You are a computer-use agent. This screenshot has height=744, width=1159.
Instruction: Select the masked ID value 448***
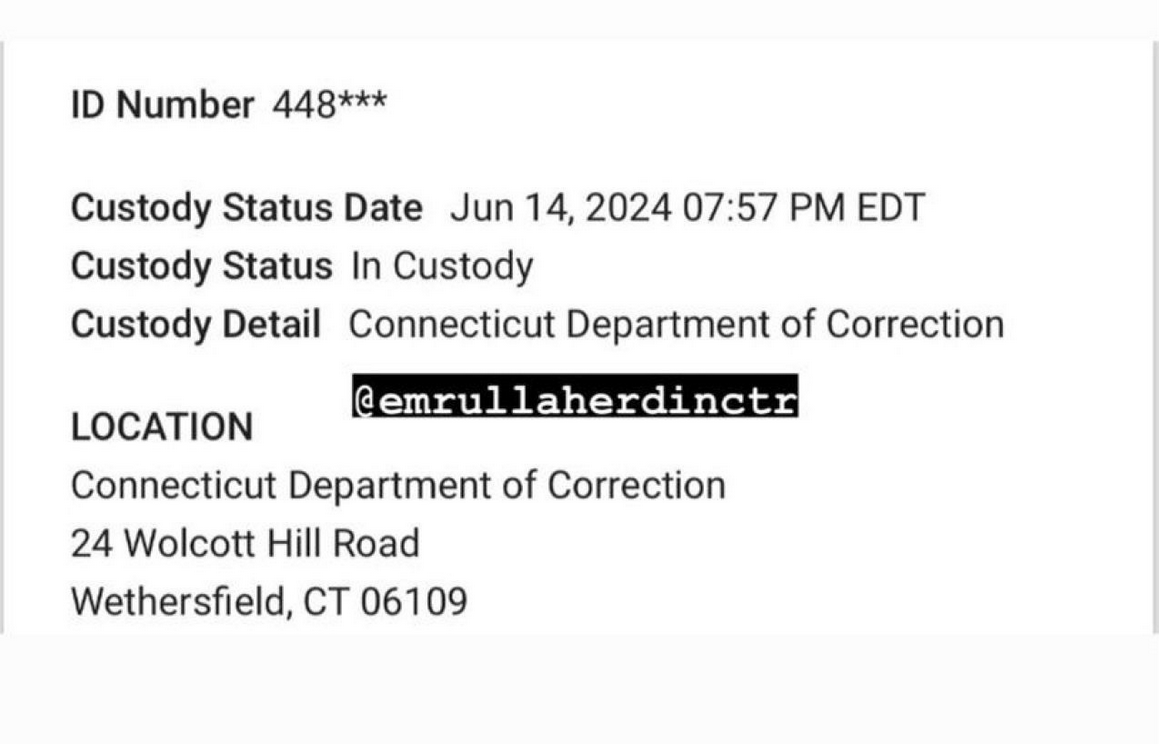[329, 105]
